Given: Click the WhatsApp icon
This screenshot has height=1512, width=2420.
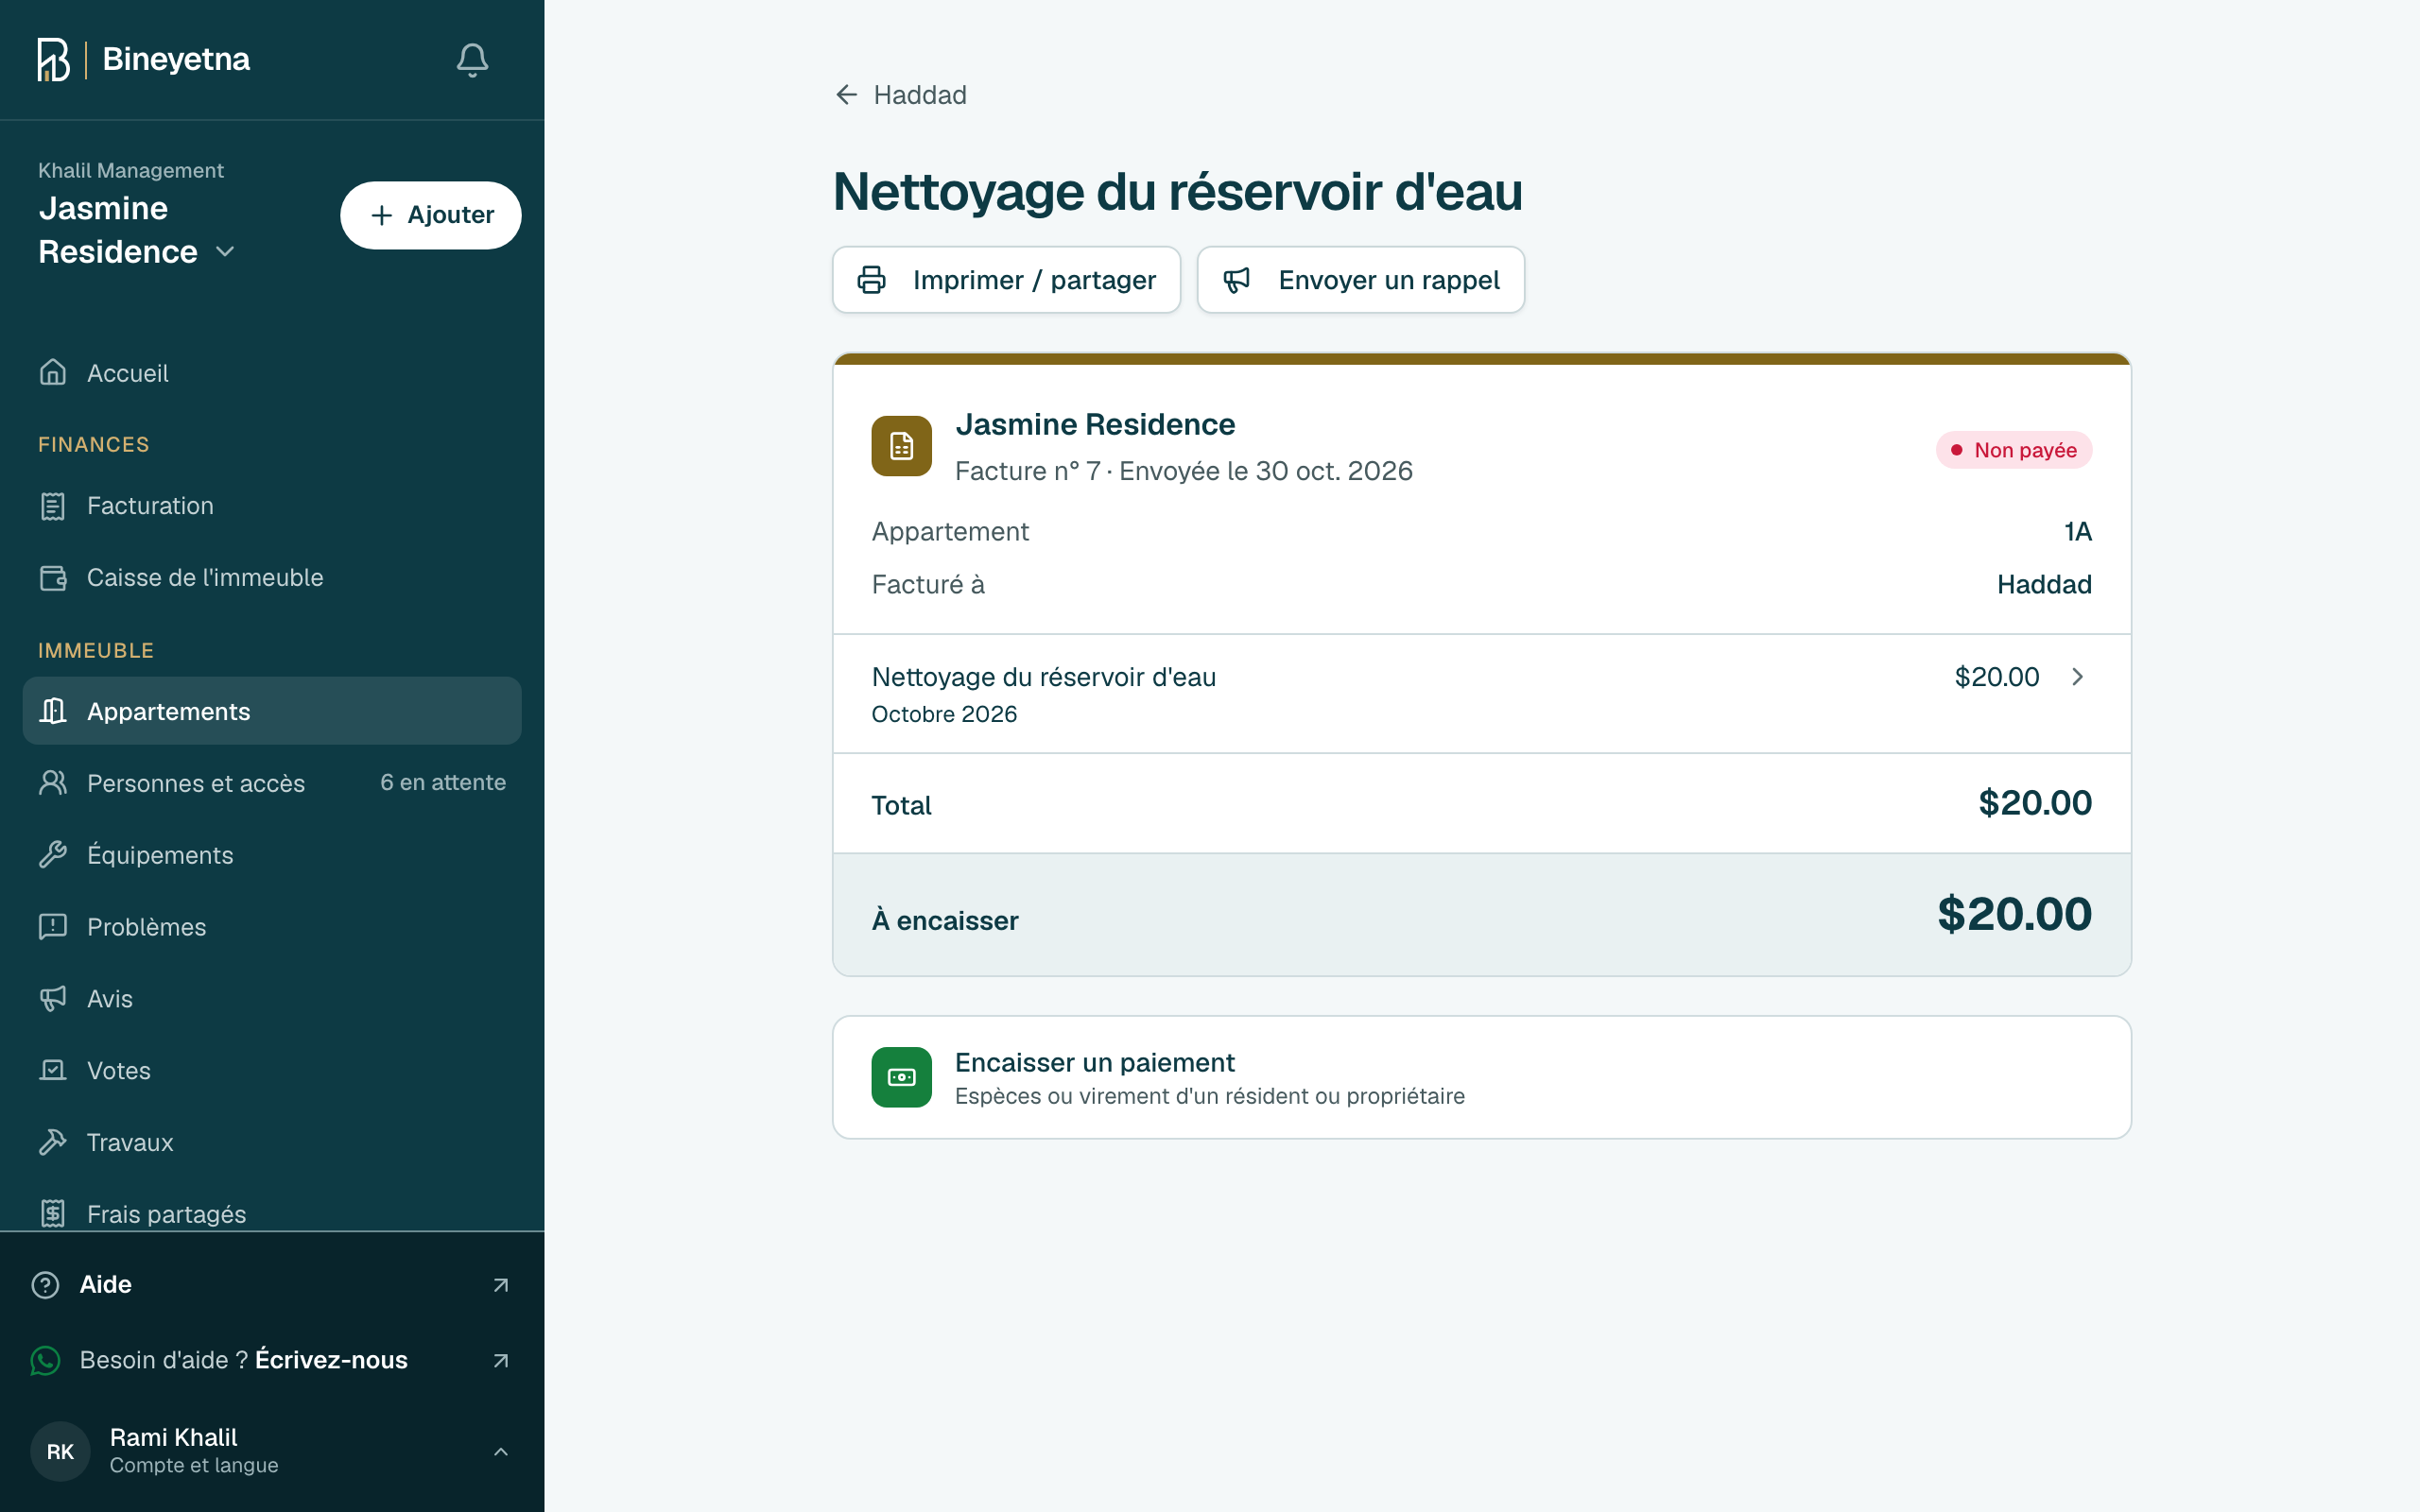Looking at the screenshot, I should pyautogui.click(x=45, y=1360).
